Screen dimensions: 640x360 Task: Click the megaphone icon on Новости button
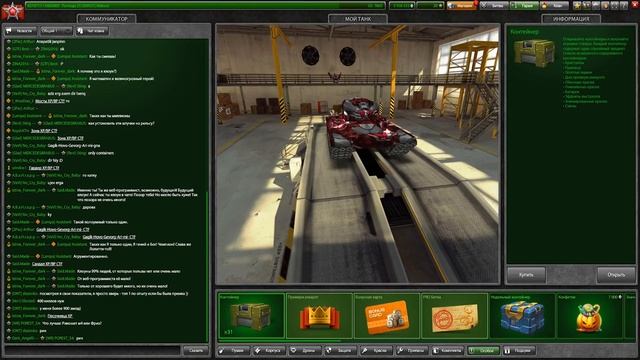(x=9, y=31)
